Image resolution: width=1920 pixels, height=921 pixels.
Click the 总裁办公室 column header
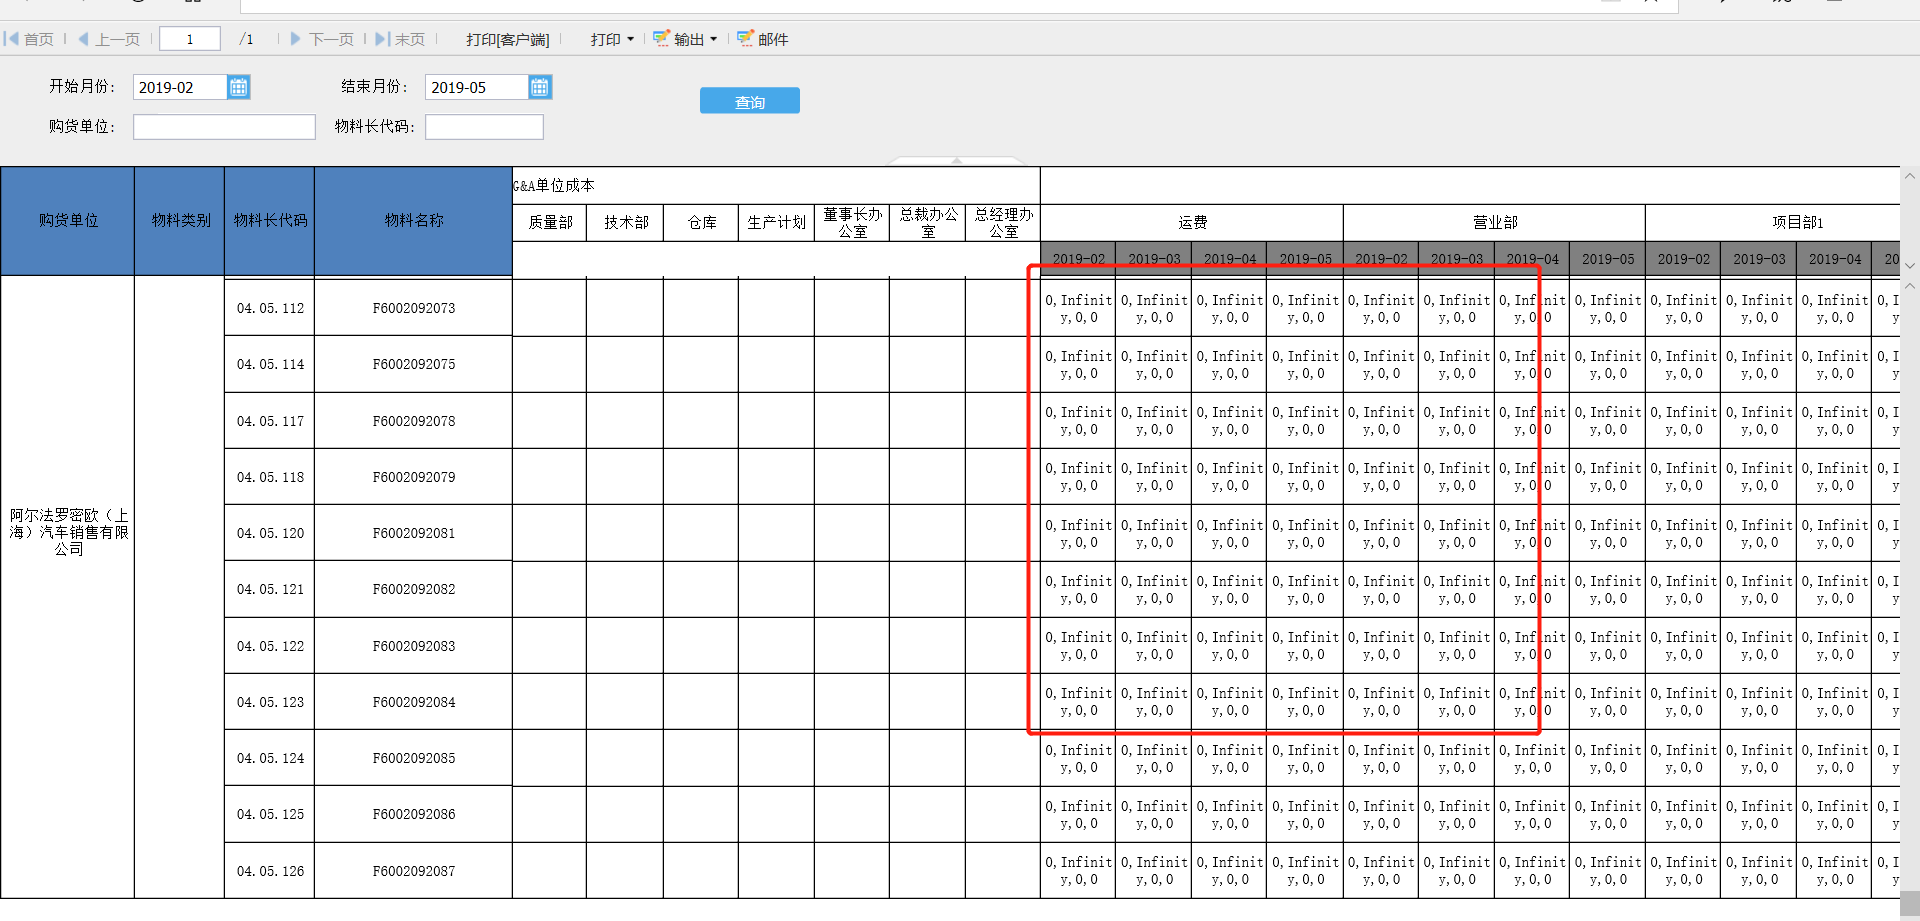click(x=928, y=222)
